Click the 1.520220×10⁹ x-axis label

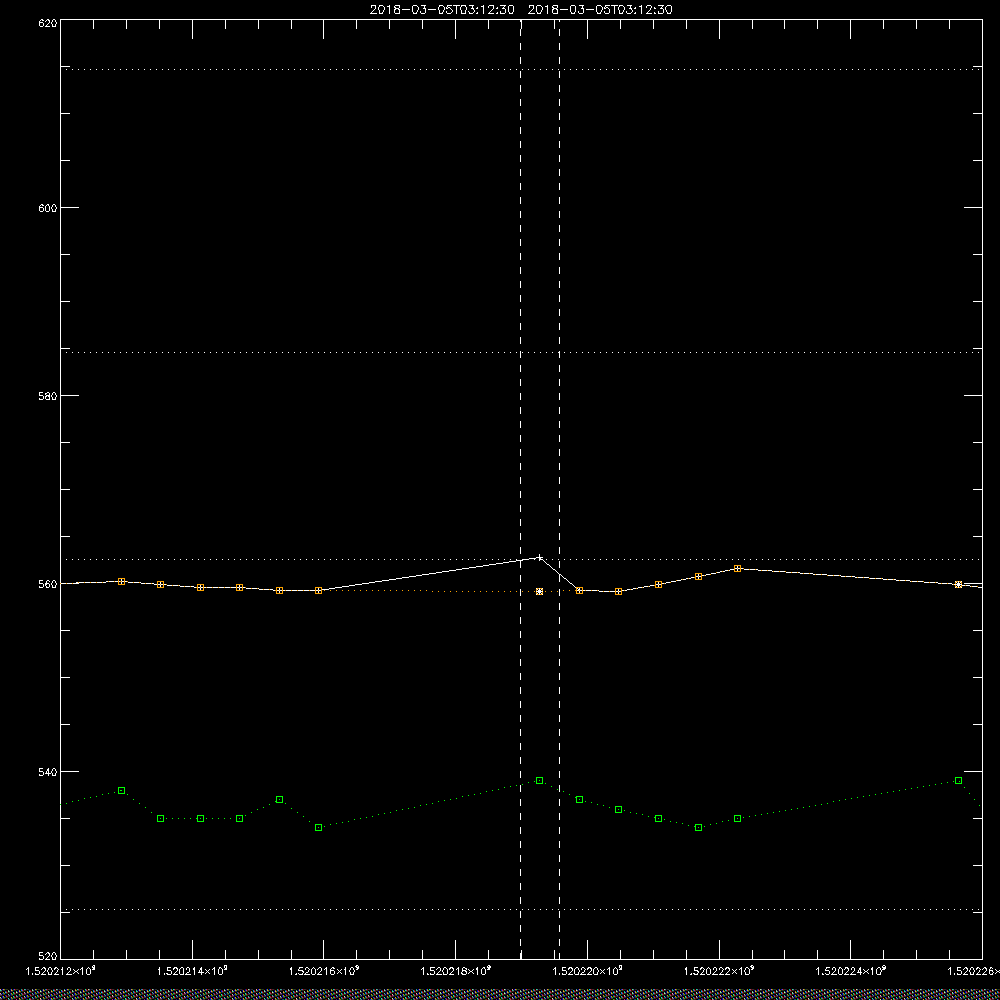(587, 971)
